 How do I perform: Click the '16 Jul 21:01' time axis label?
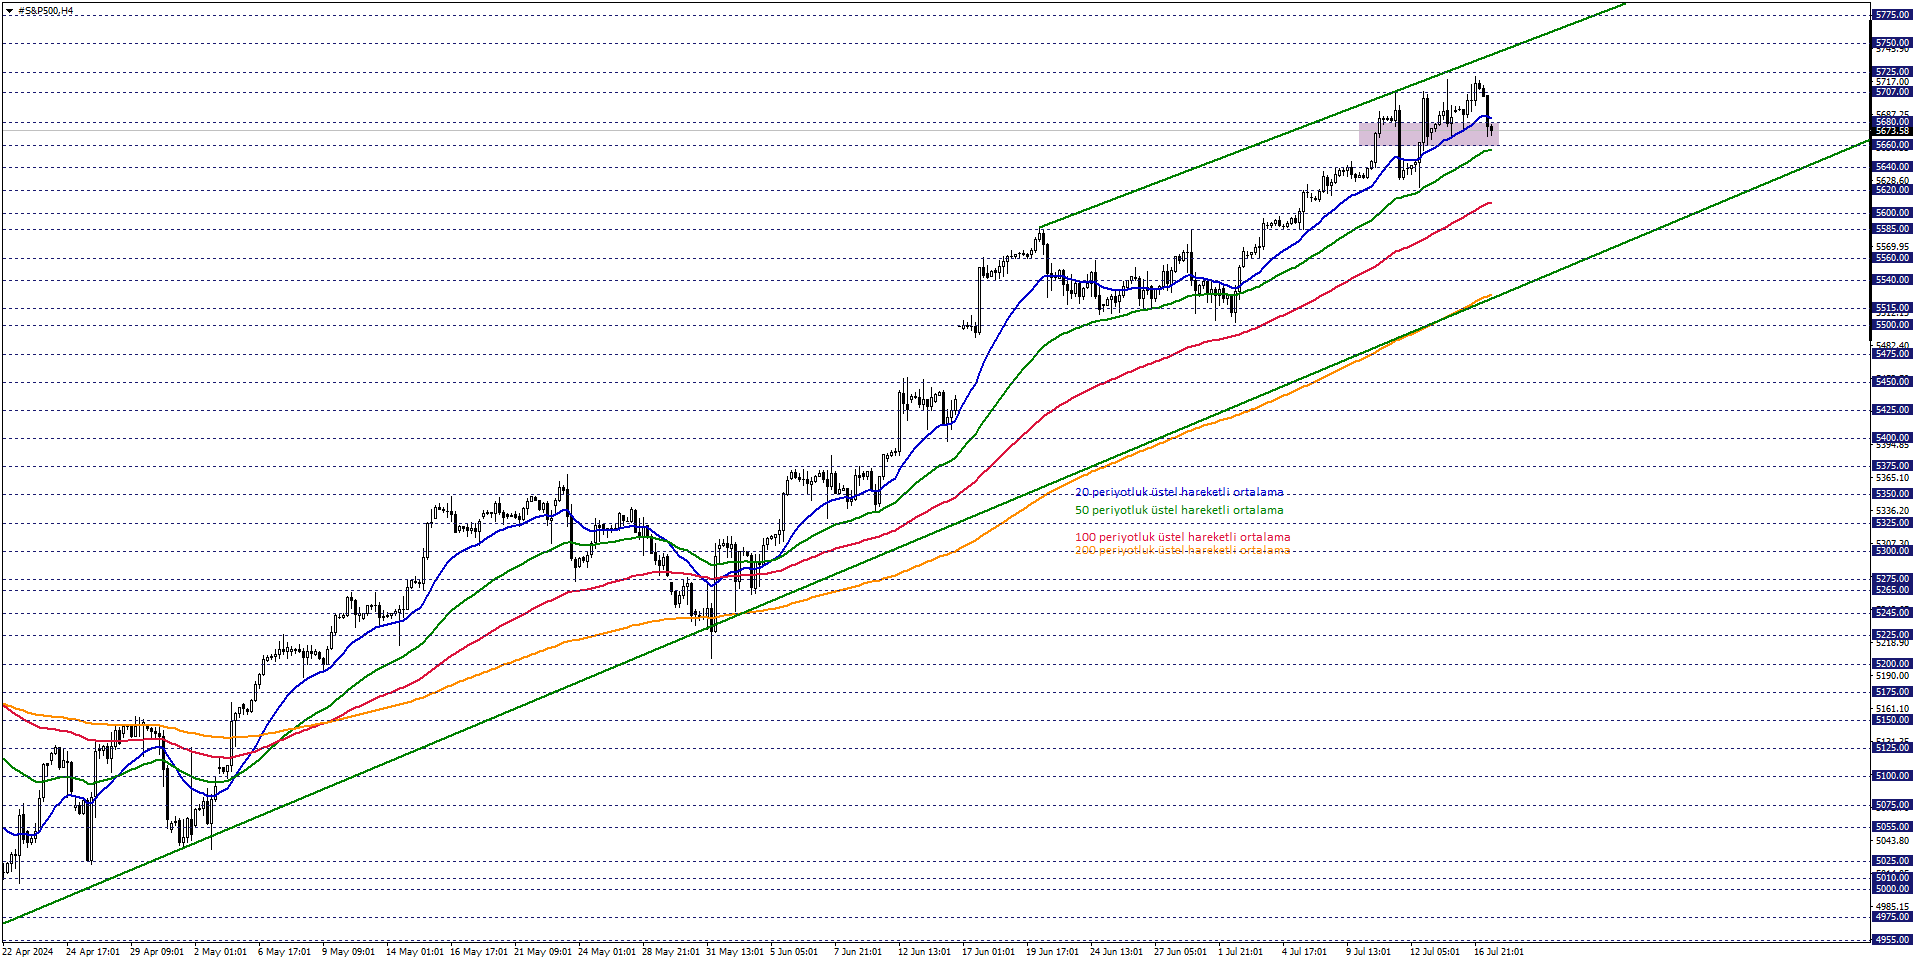click(1499, 952)
